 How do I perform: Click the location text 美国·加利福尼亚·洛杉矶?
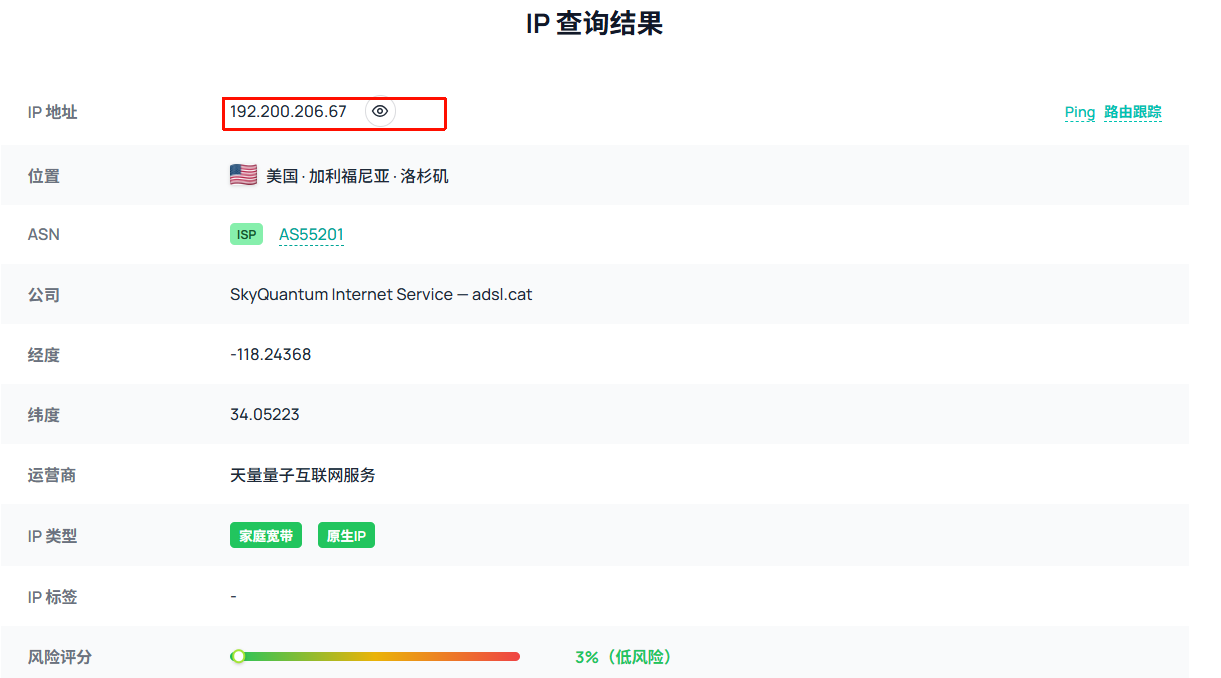pos(357,176)
